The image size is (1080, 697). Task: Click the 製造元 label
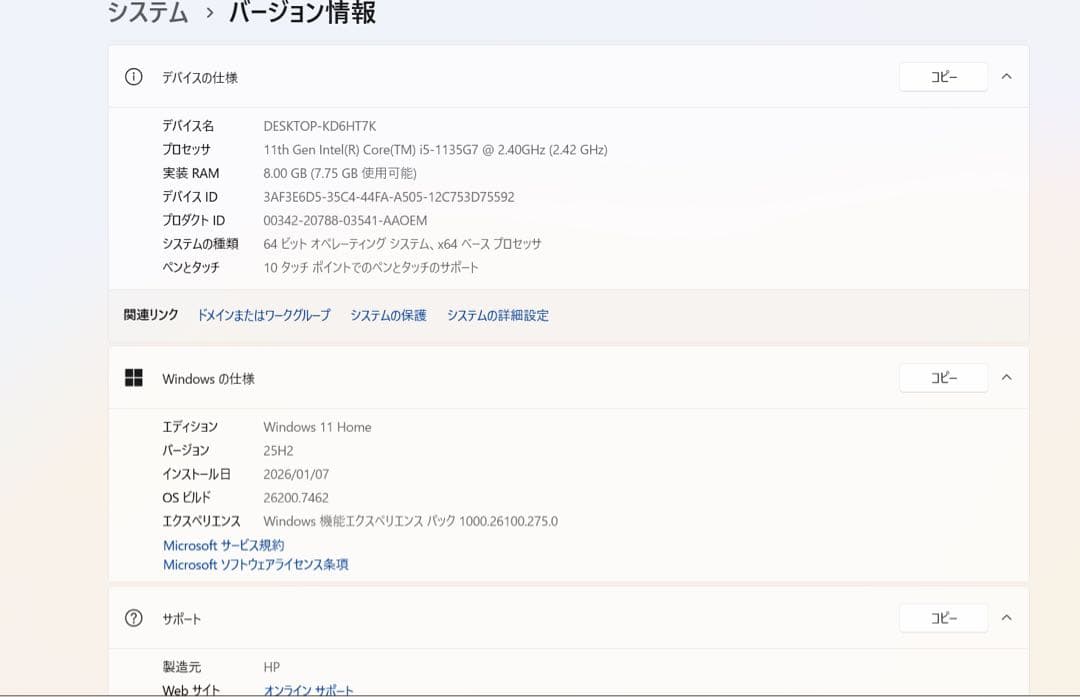[x=182, y=667]
